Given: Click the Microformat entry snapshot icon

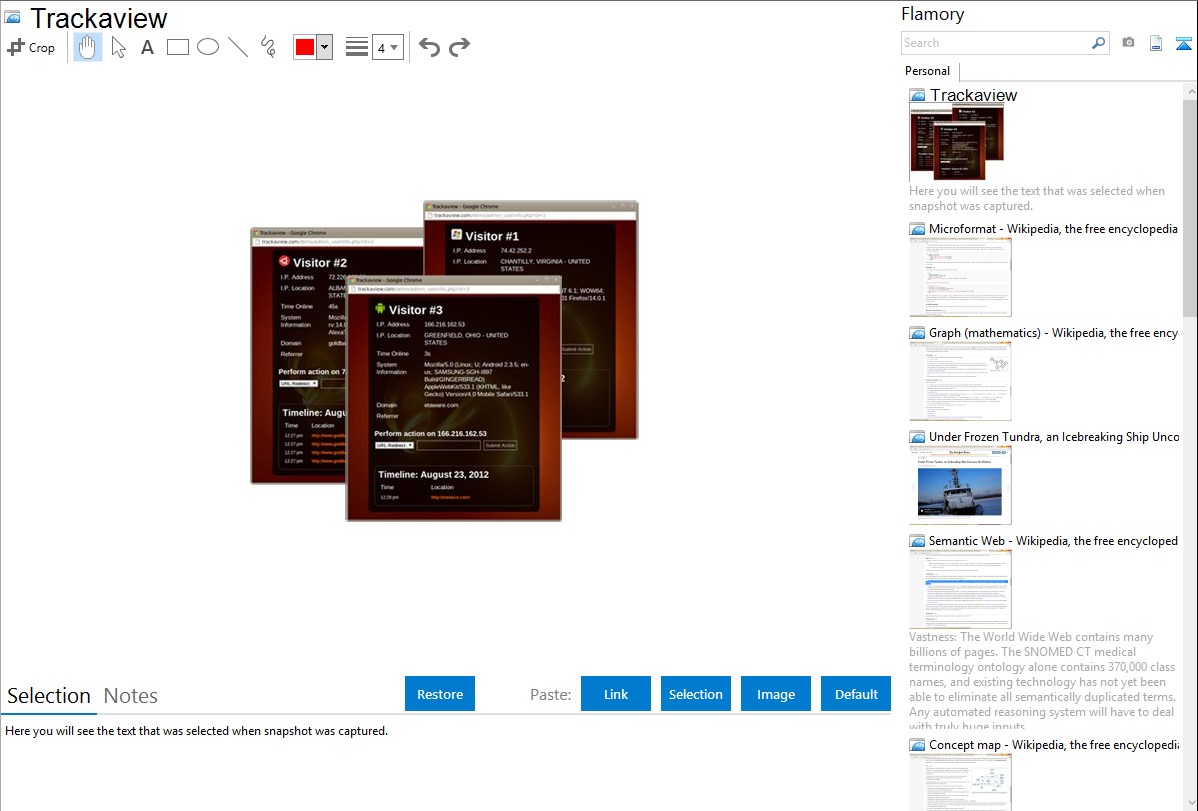Looking at the screenshot, I should (917, 229).
